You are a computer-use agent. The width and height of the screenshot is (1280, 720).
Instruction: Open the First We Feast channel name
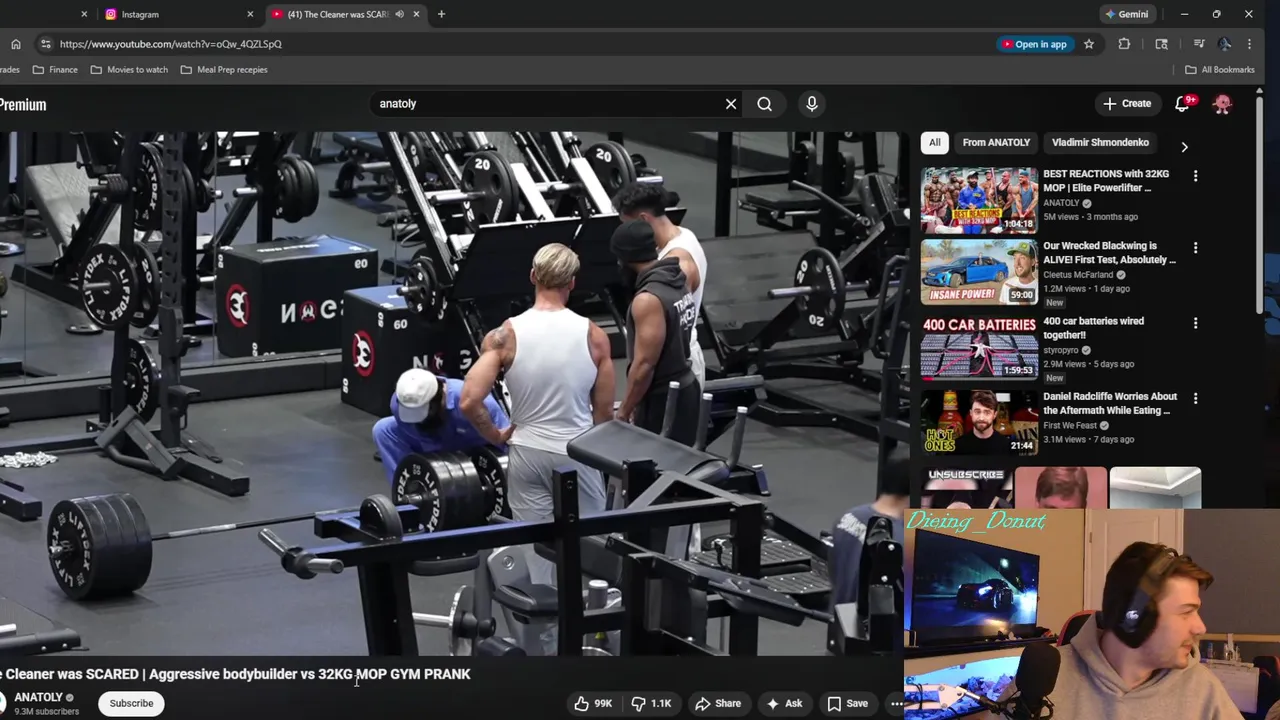click(x=1070, y=426)
